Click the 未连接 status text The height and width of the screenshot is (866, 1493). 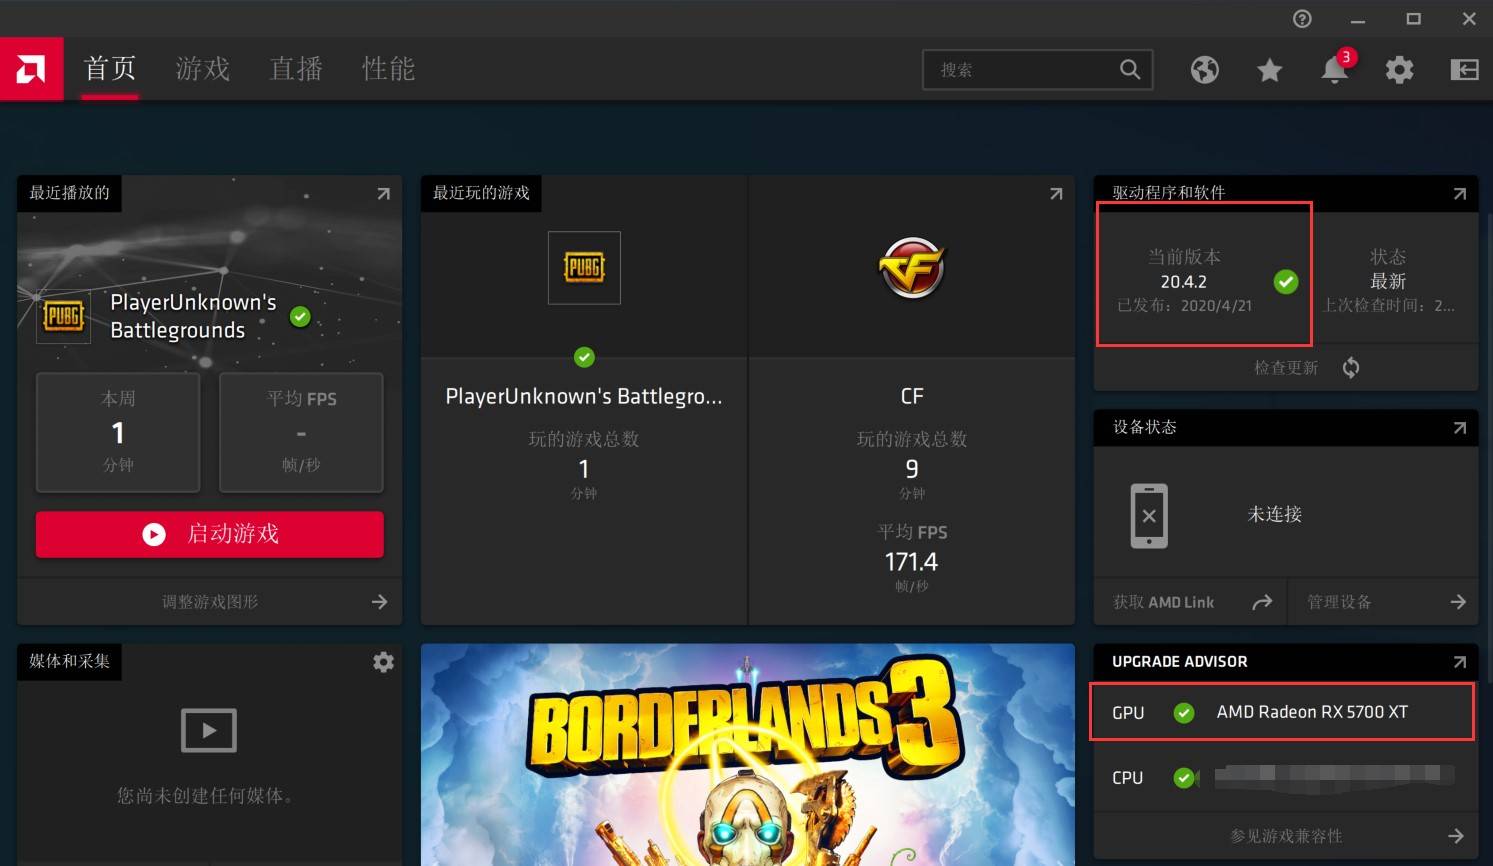coord(1275,515)
